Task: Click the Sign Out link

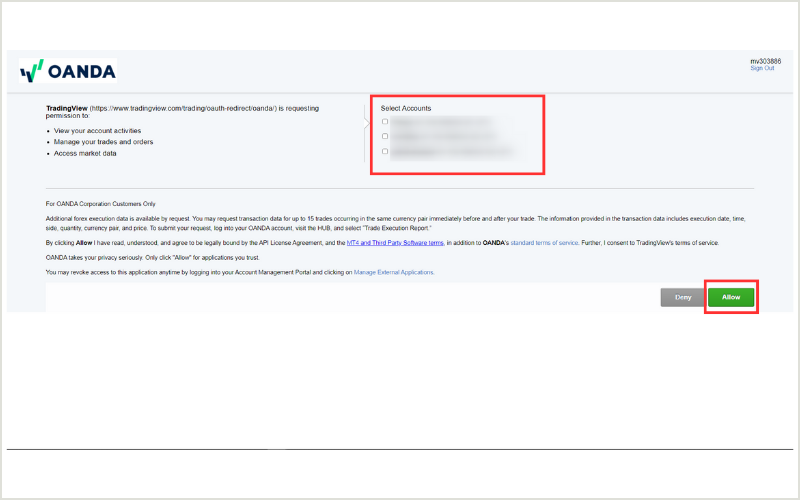Action: (x=762, y=68)
